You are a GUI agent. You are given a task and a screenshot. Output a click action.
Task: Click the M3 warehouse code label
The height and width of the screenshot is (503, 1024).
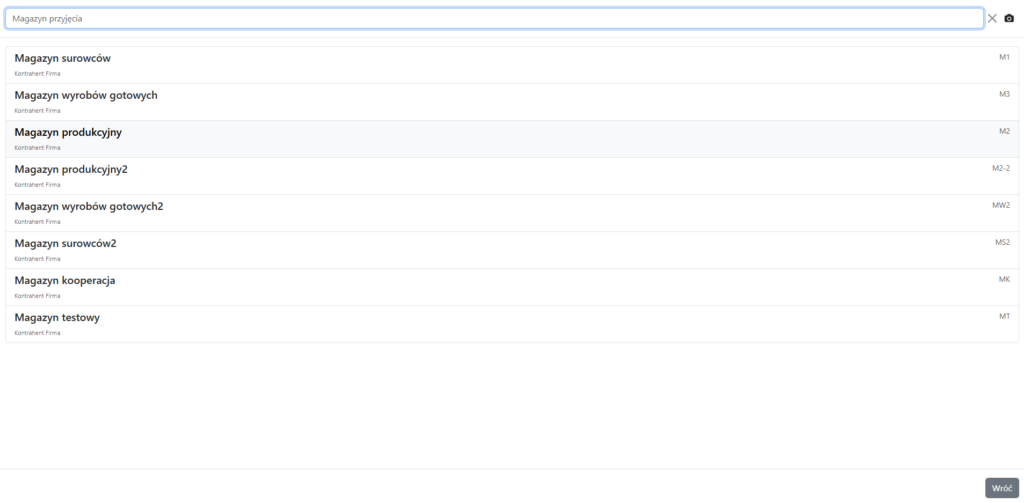(x=1004, y=94)
